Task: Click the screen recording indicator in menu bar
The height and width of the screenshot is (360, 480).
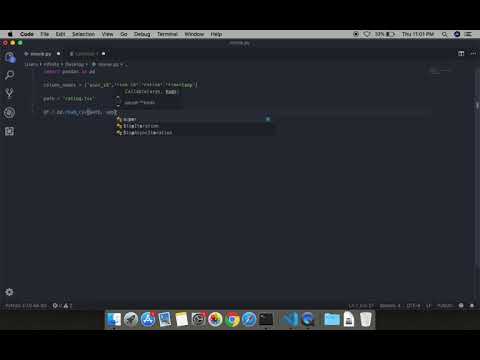Action: click(356, 34)
